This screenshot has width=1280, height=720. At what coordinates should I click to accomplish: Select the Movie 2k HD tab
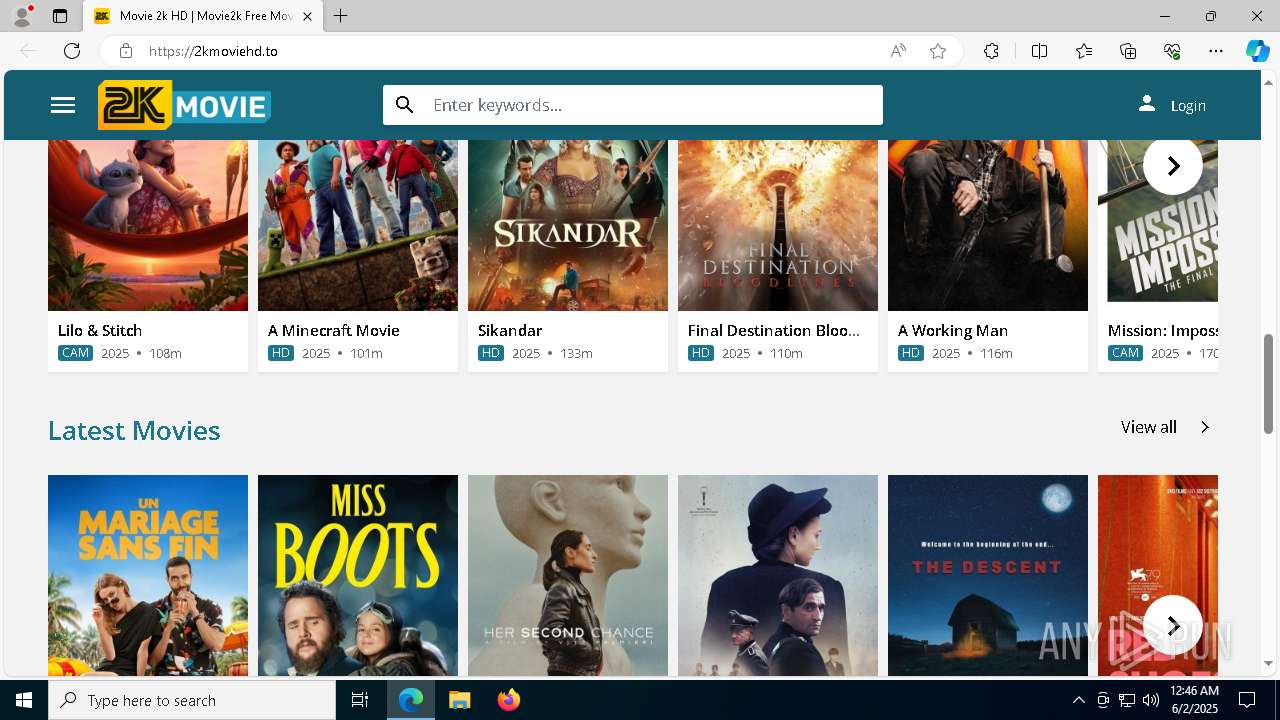203,16
